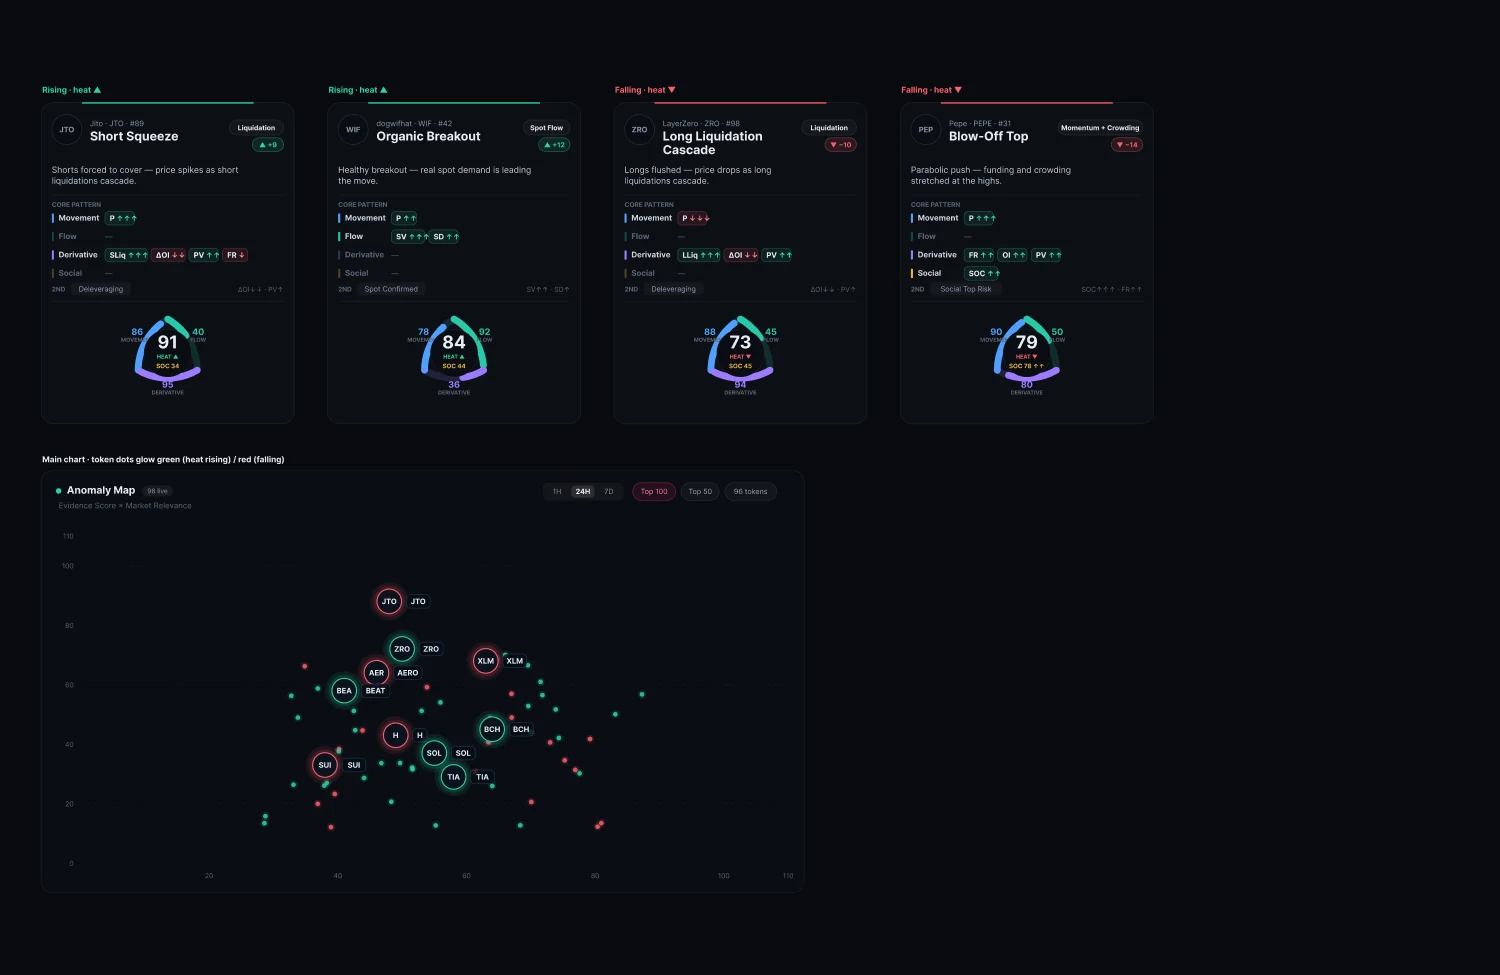Image resolution: width=1500 pixels, height=975 pixels.
Task: Switch timeframe to 1H
Action: click(557, 492)
